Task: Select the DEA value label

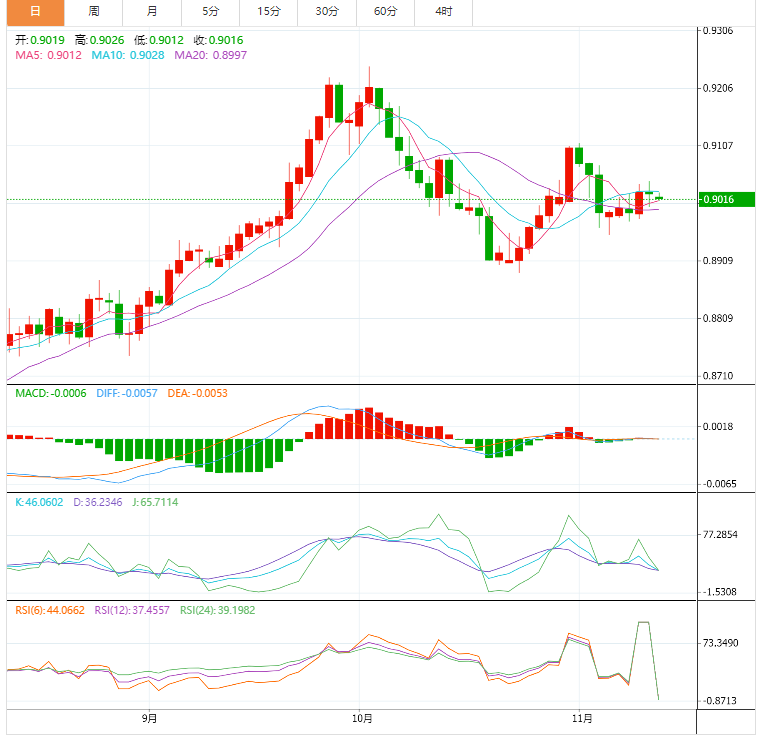Action: (x=197, y=393)
